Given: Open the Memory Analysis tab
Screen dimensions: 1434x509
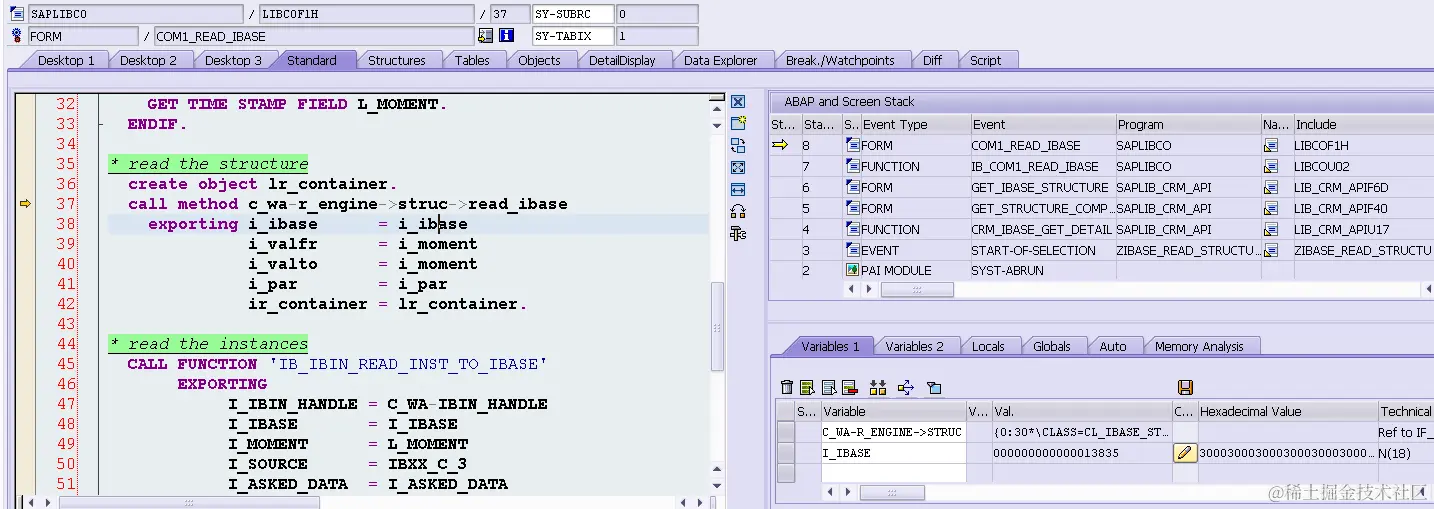Looking at the screenshot, I should pyautogui.click(x=1199, y=346).
